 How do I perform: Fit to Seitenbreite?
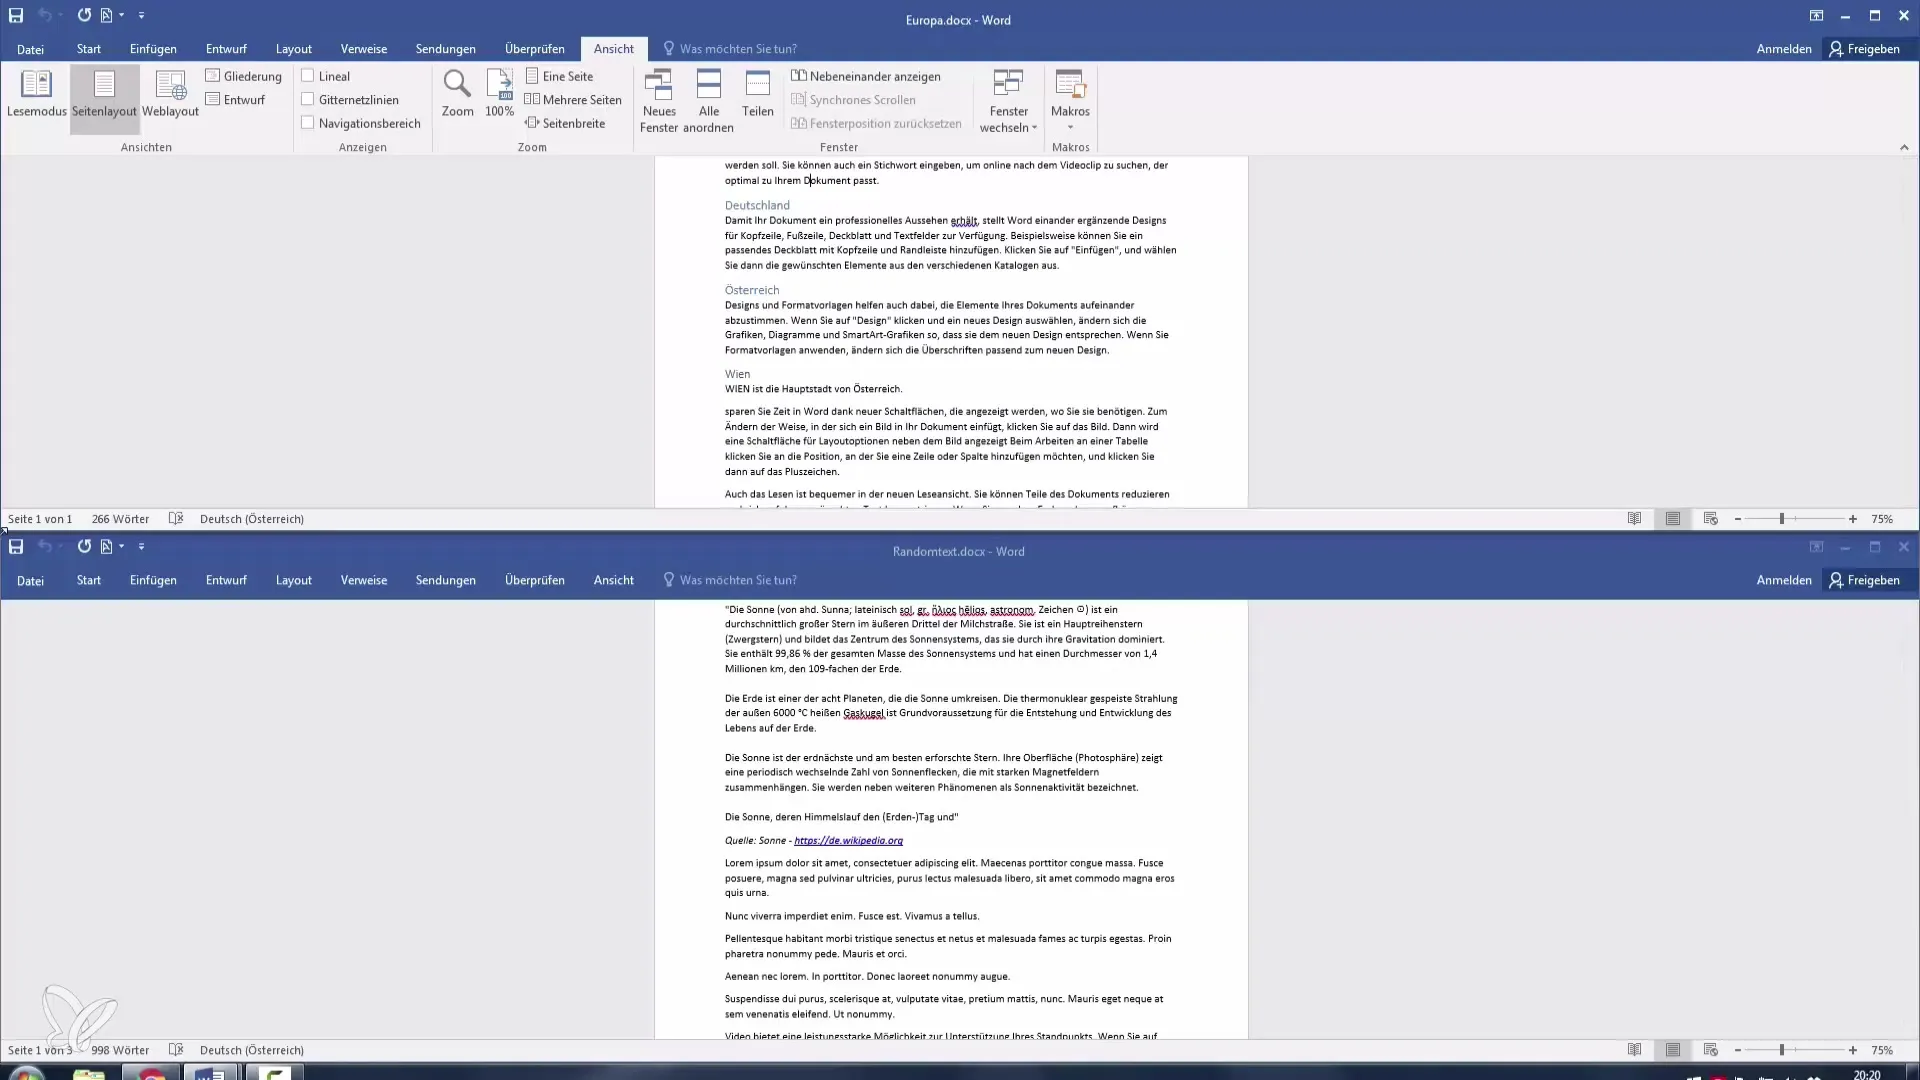click(565, 123)
